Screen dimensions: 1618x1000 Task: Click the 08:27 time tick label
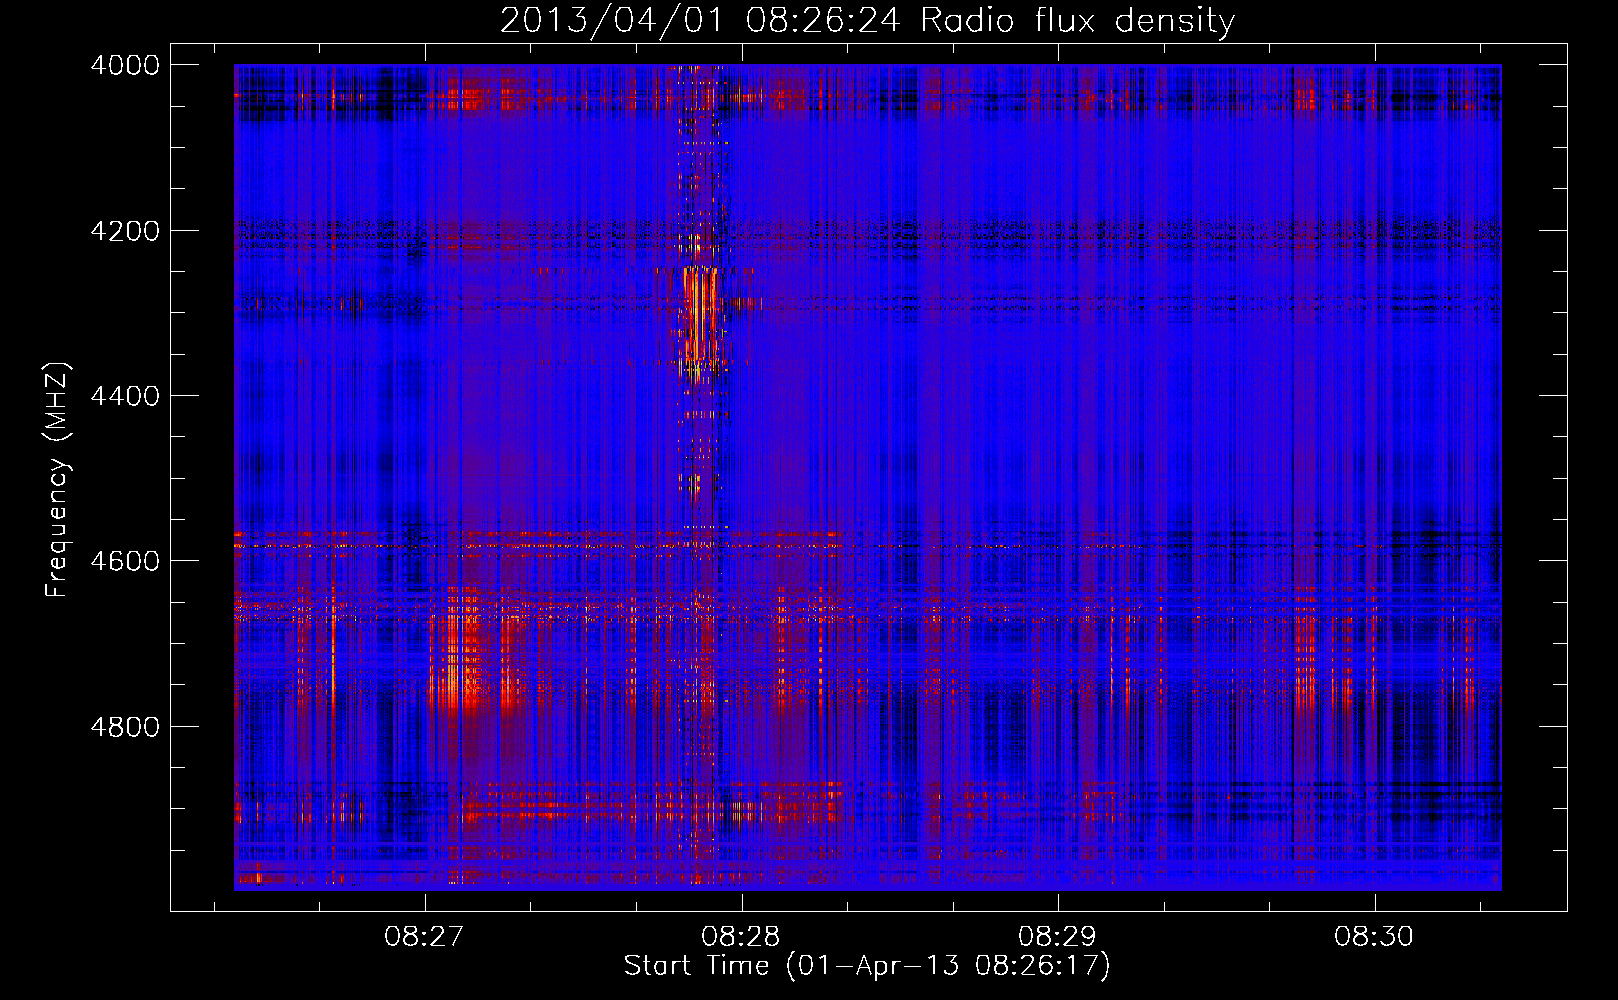pos(425,936)
